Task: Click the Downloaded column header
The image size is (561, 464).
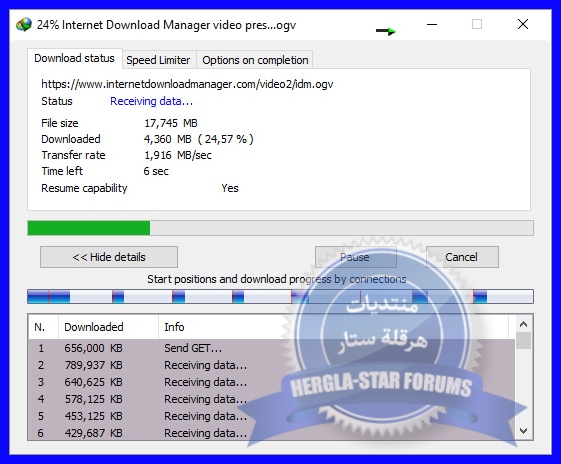Action: 108,327
